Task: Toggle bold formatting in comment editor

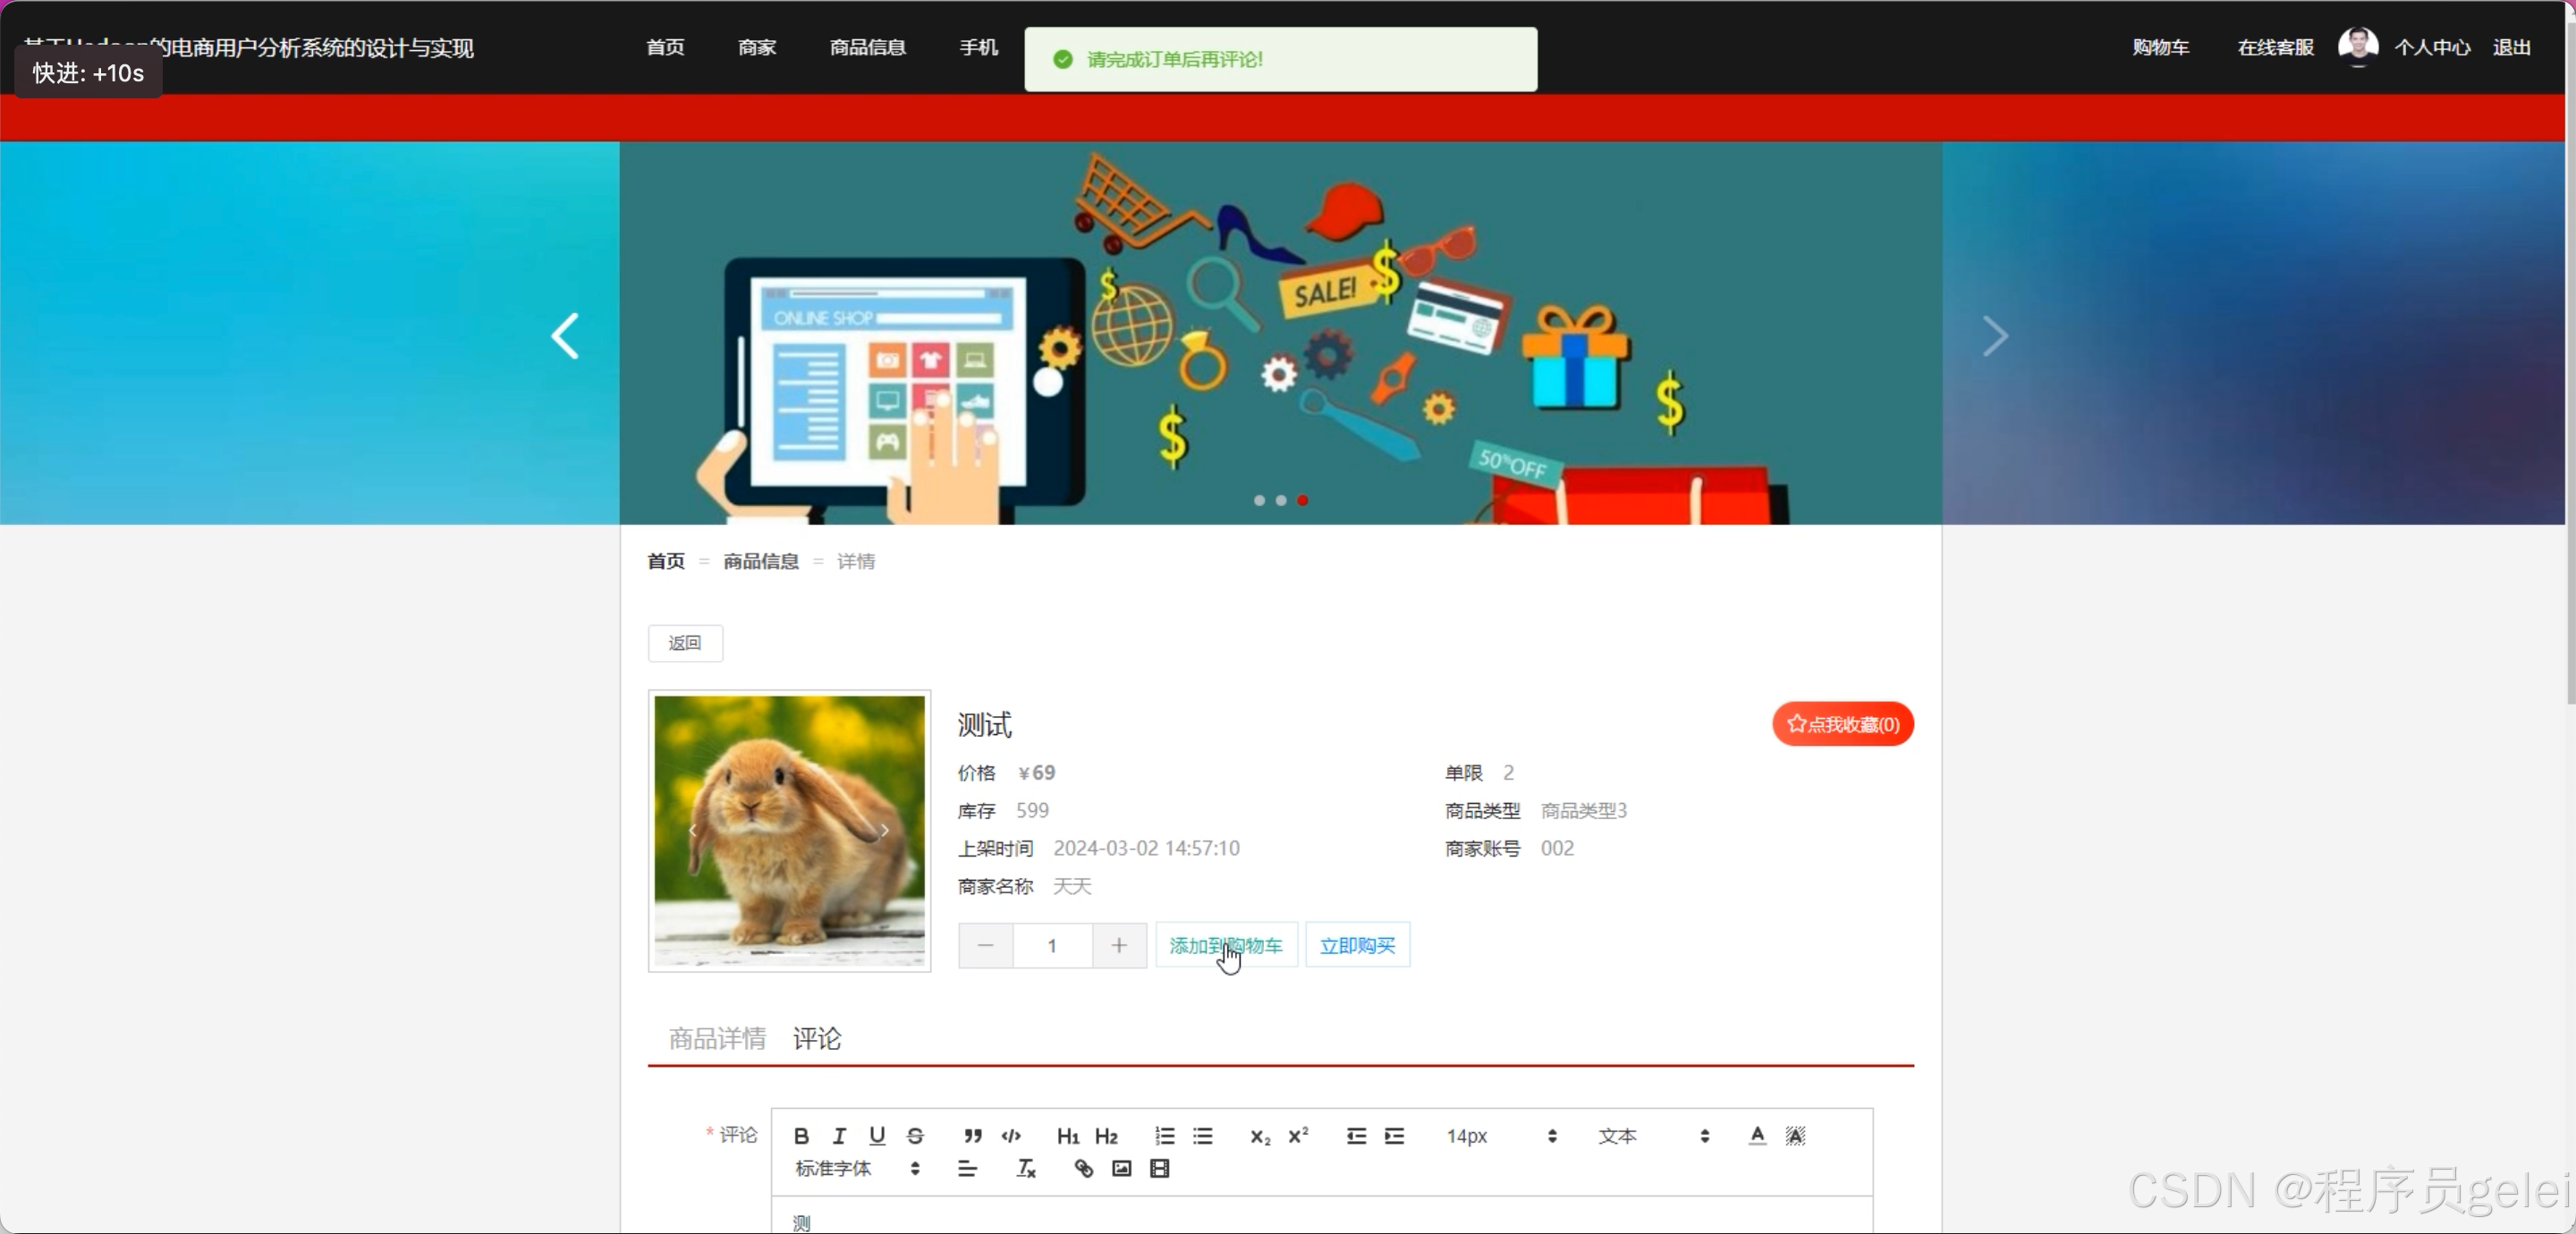Action: coord(801,1136)
